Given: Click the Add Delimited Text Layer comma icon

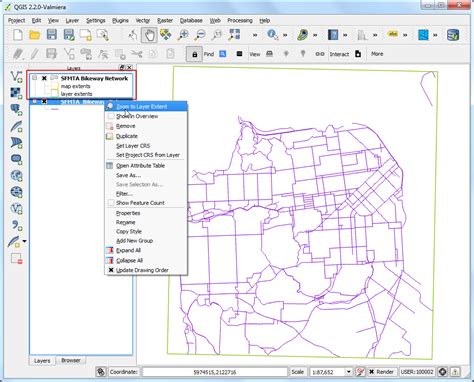Looking at the screenshot, I should point(16,225).
